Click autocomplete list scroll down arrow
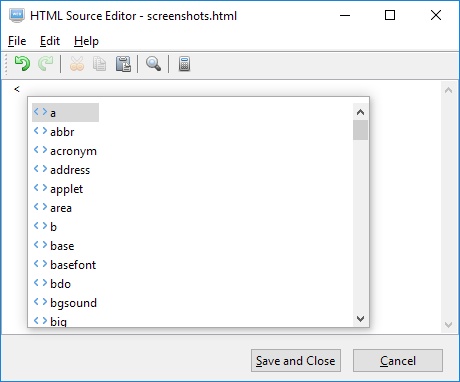The image size is (460, 382). (360, 319)
